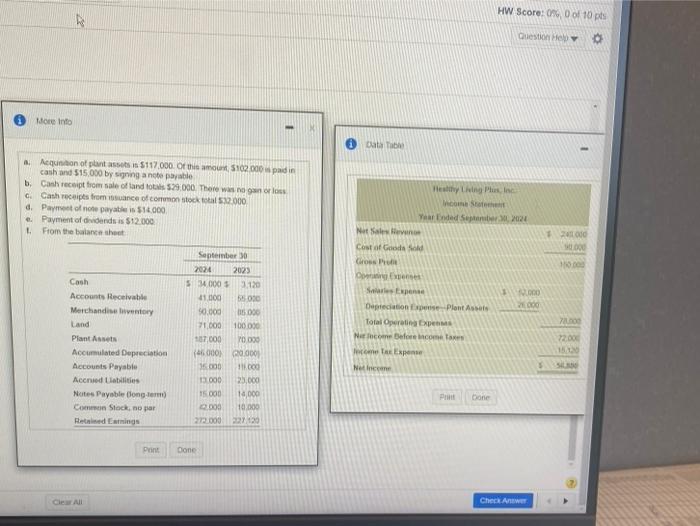700x526 pixels.
Task: Click Income Tax Expense line
Action: [x=388, y=352]
